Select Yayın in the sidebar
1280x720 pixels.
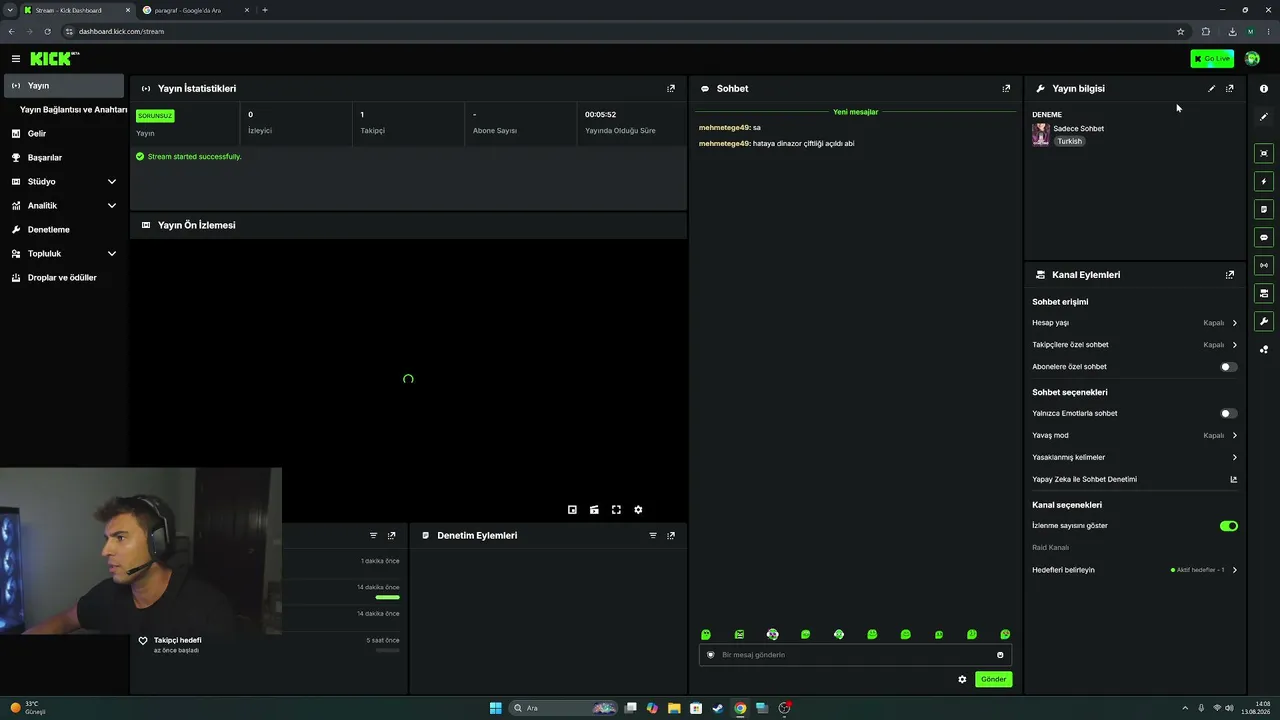(x=64, y=86)
